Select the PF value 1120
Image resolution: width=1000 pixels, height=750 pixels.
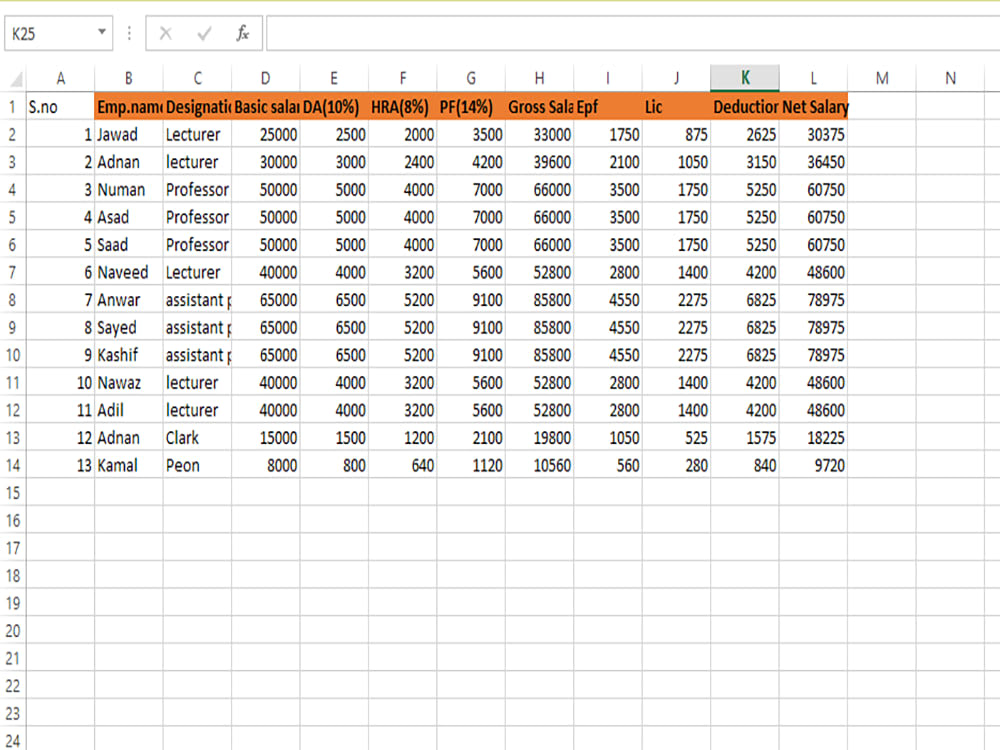(x=471, y=466)
